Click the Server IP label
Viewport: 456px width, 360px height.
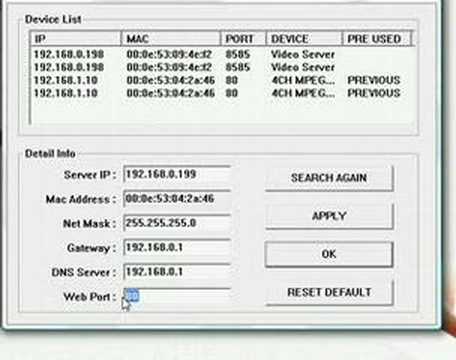click(x=90, y=175)
